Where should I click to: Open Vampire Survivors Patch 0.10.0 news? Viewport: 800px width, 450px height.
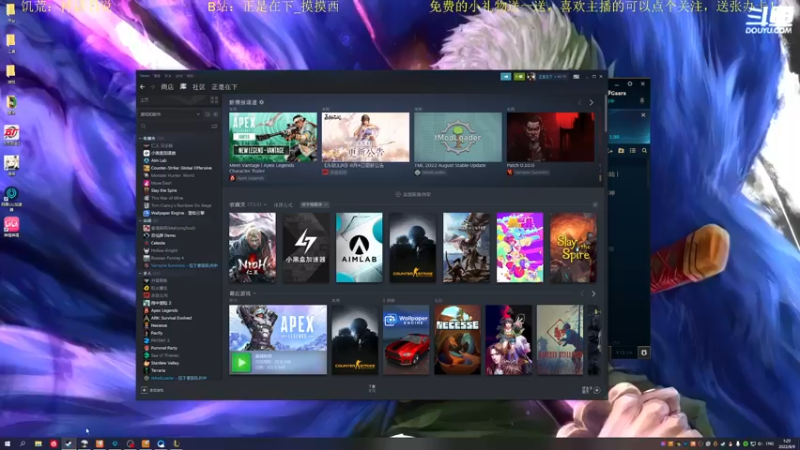pyautogui.click(x=550, y=137)
